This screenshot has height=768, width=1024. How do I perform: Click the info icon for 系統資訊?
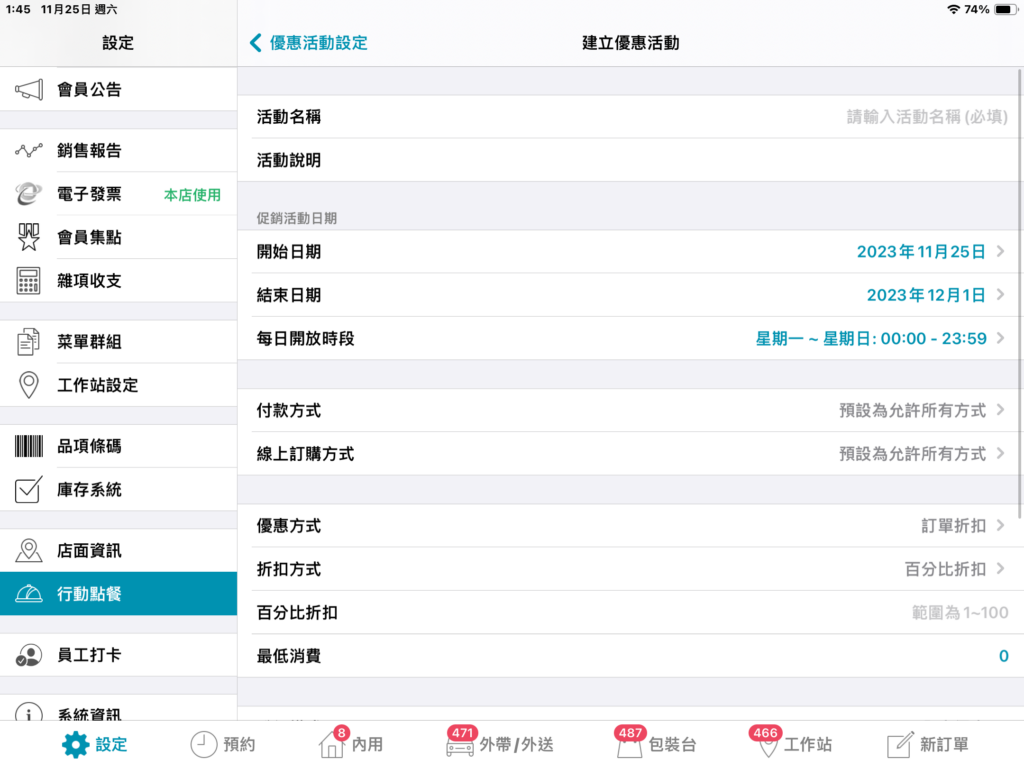click(29, 712)
